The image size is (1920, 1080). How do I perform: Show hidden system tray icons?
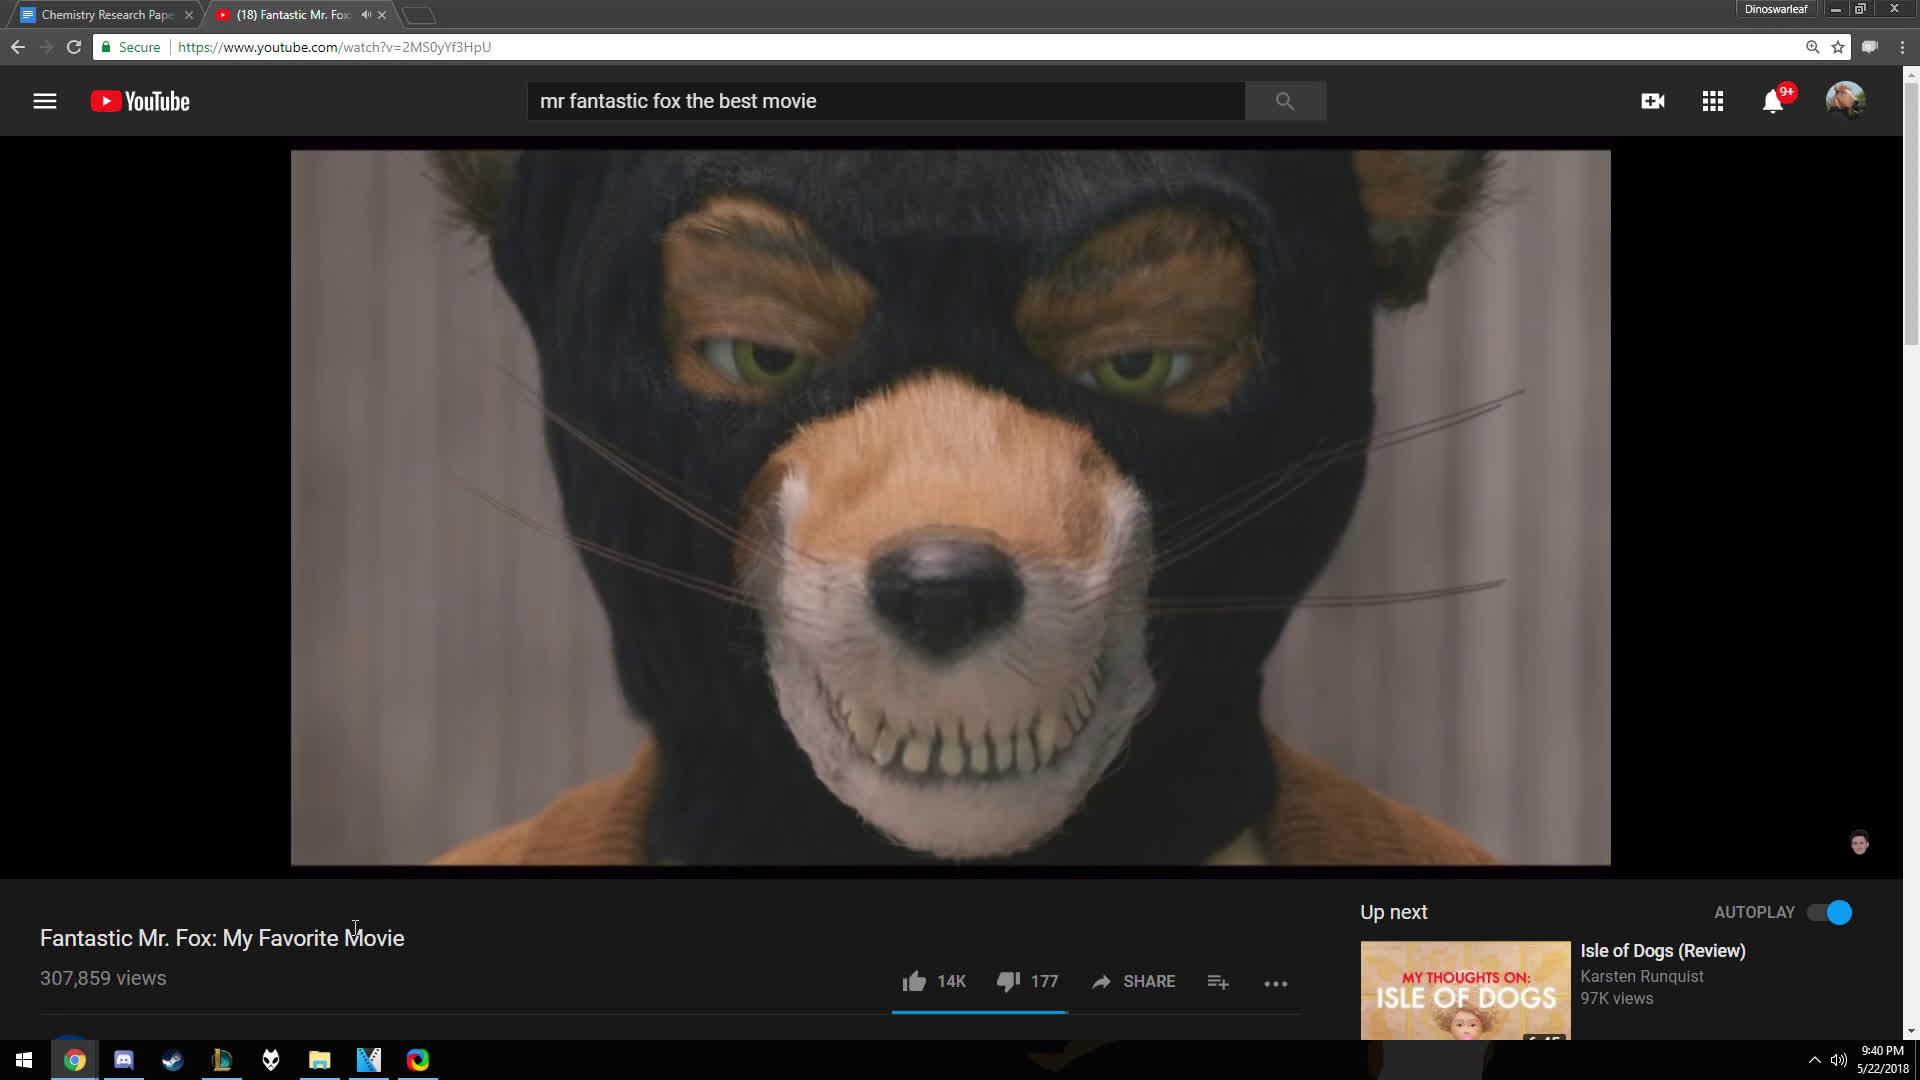(x=1814, y=1060)
